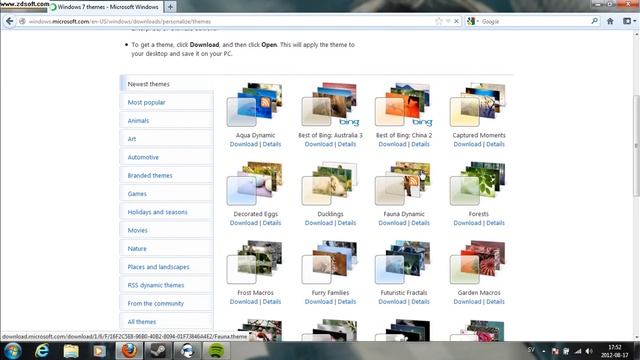
Task: Click the Furry Families theme thumbnail
Action: click(330, 262)
